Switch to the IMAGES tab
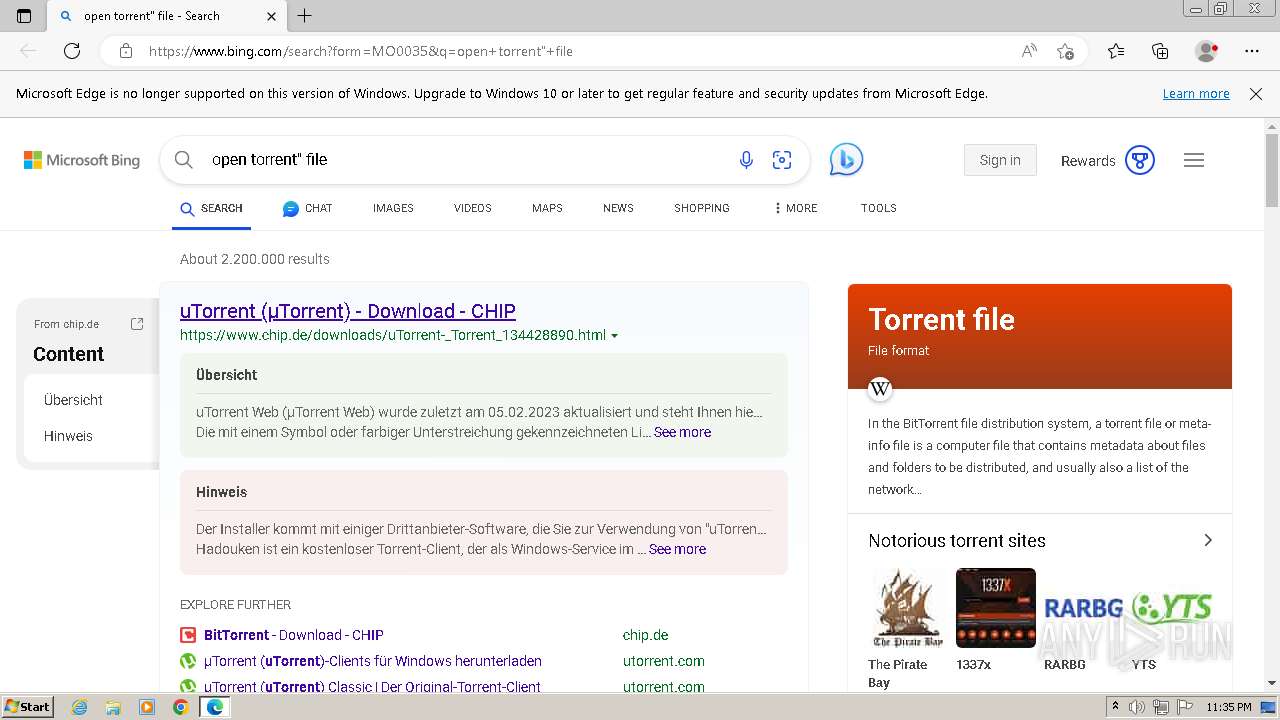Image resolution: width=1280 pixels, height=720 pixels. 393,209
